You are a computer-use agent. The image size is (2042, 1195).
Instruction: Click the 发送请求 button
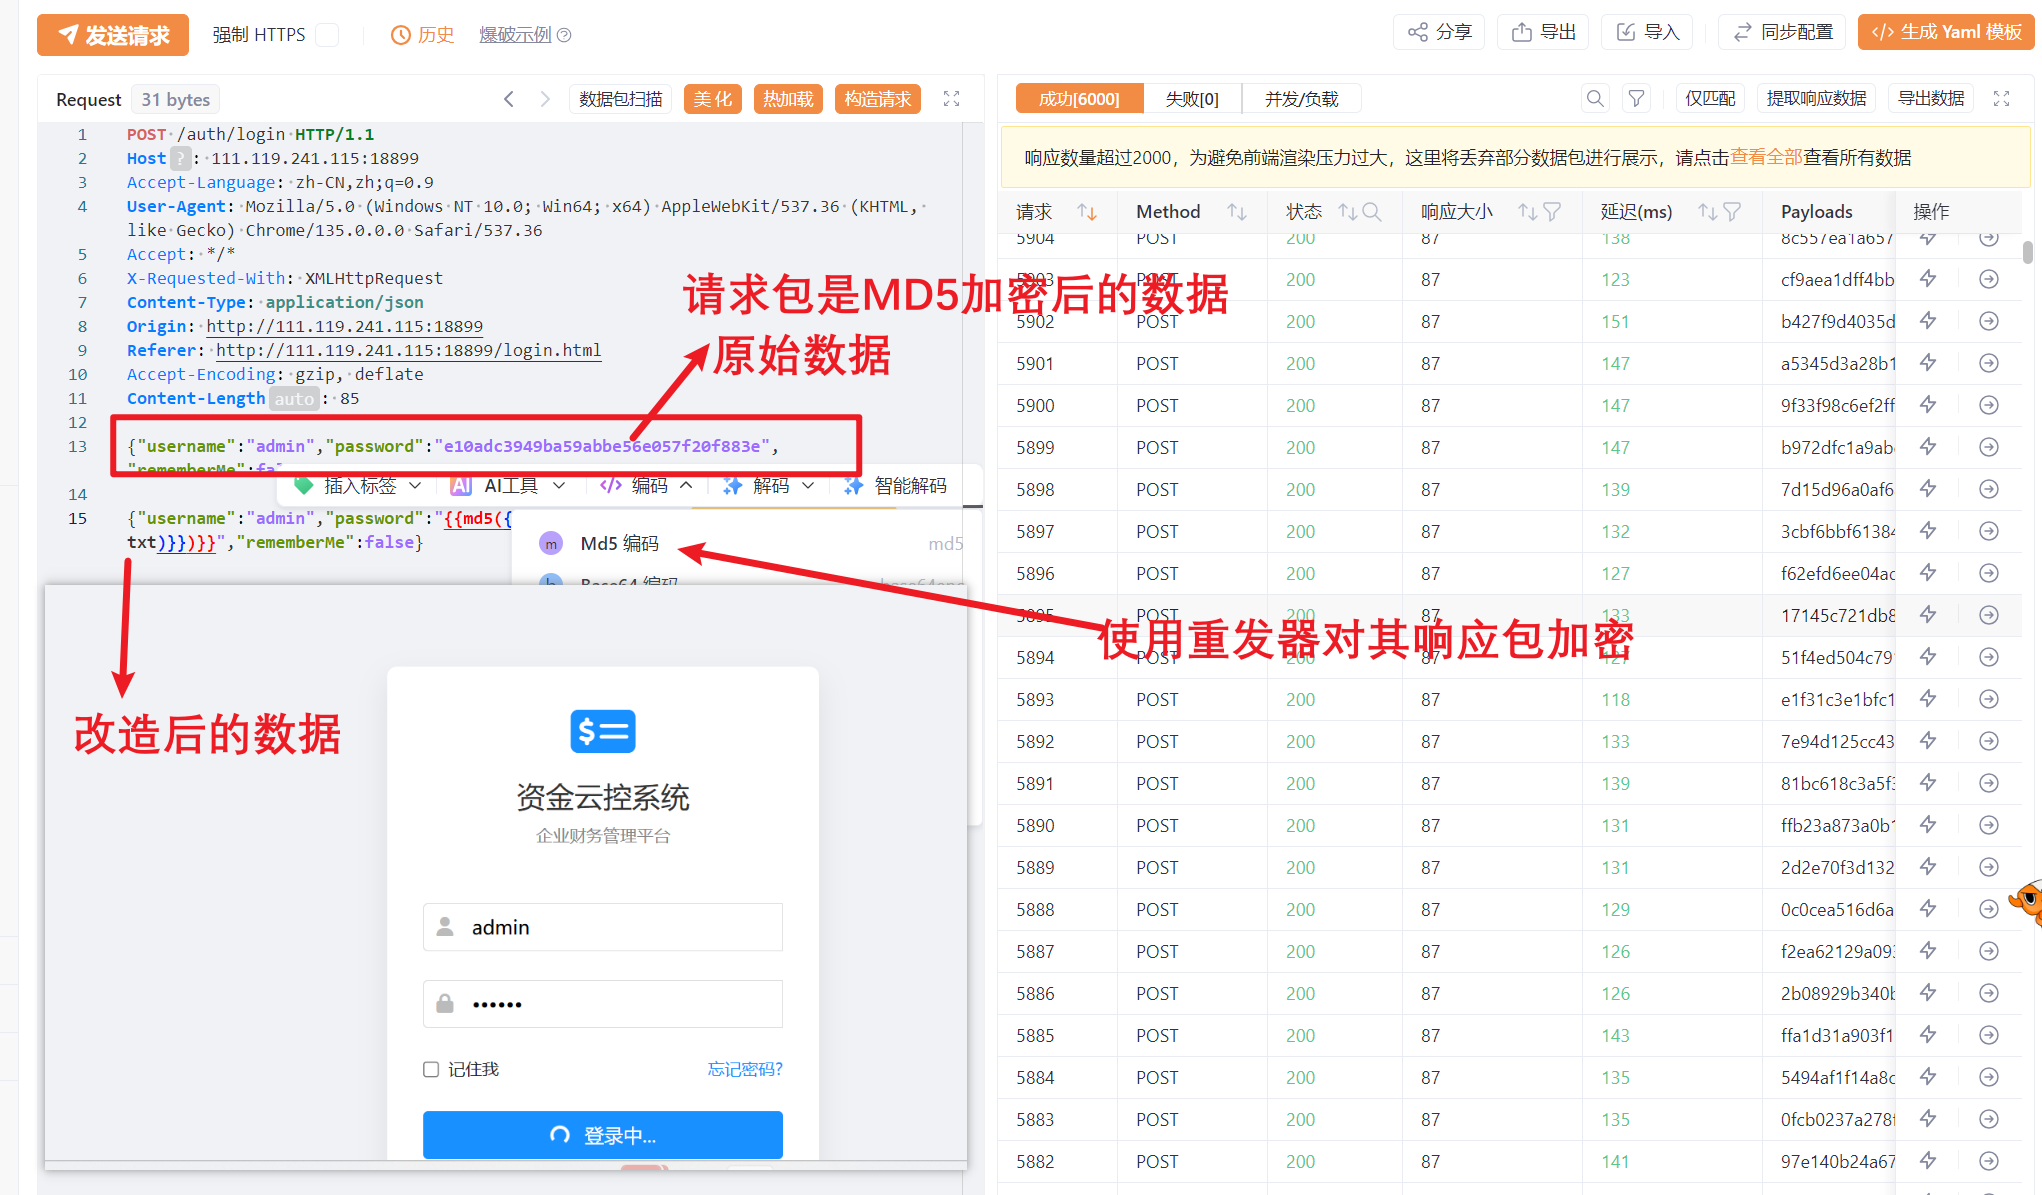[113, 35]
